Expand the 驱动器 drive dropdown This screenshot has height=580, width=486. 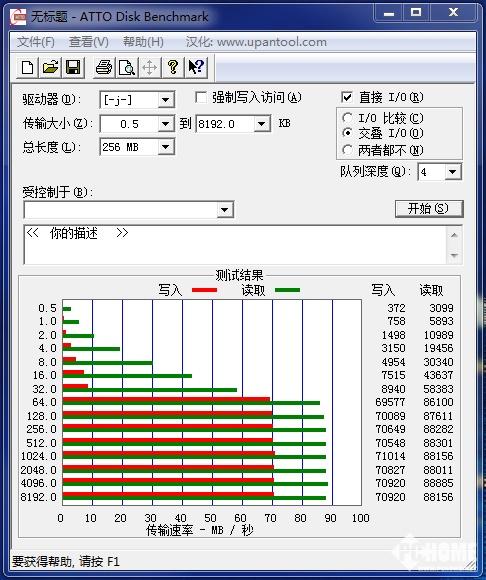[166, 100]
